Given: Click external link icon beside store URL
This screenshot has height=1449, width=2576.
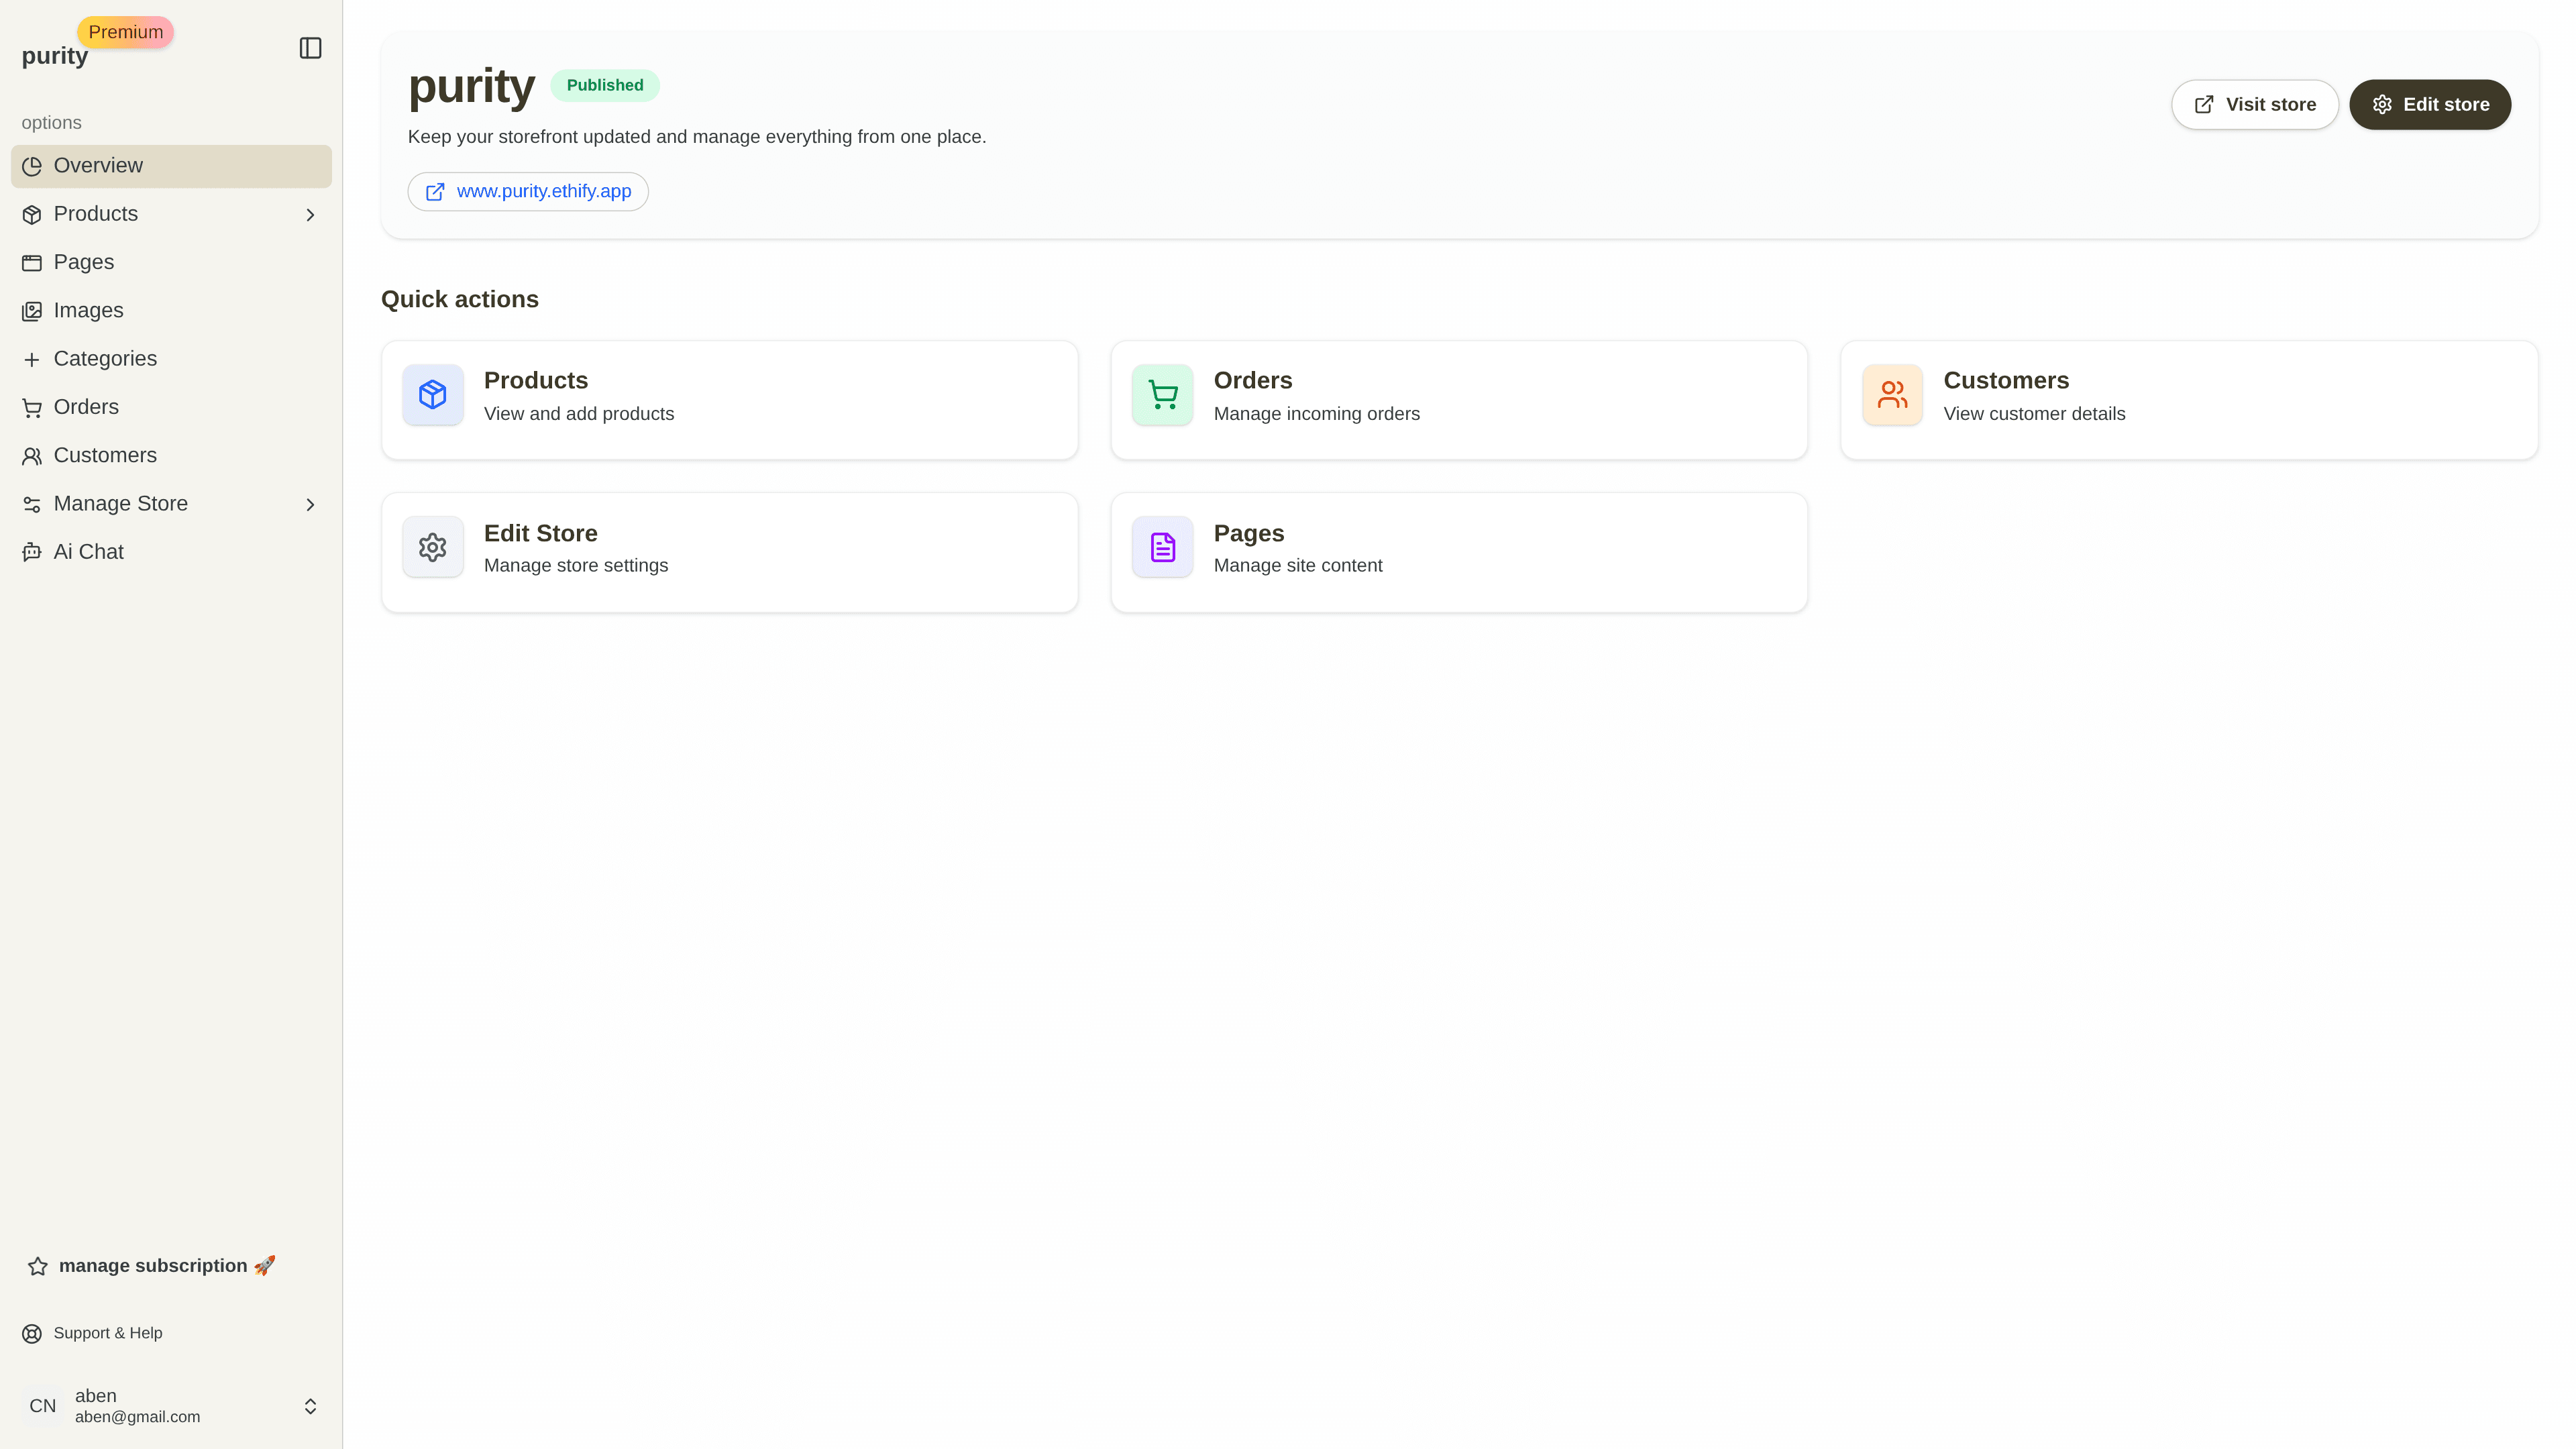Looking at the screenshot, I should (435, 192).
